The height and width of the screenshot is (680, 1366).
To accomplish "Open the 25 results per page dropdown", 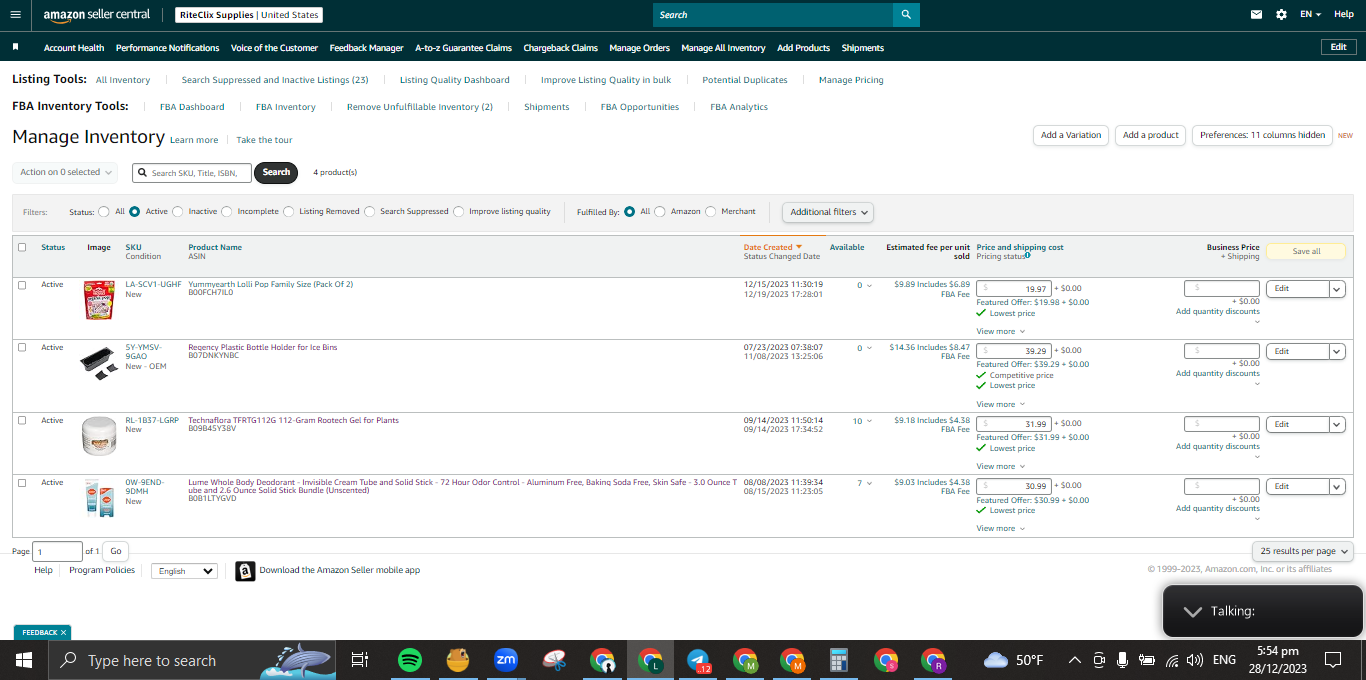I will [1303, 551].
